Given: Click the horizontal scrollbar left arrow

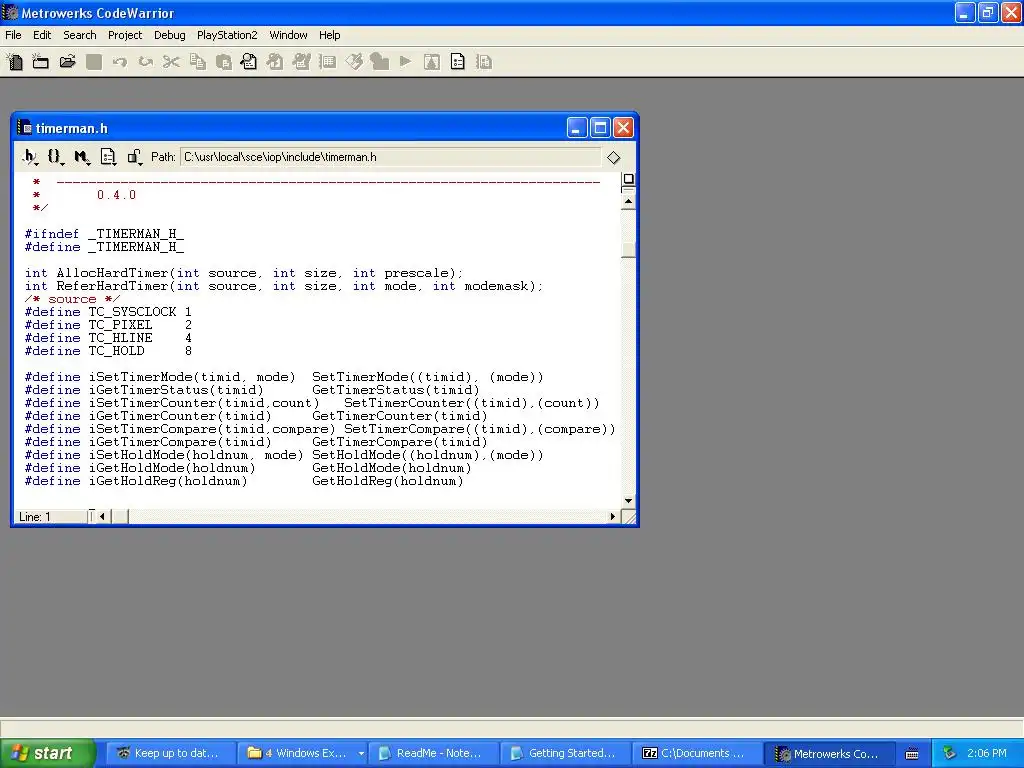Looking at the screenshot, I should click(103, 517).
